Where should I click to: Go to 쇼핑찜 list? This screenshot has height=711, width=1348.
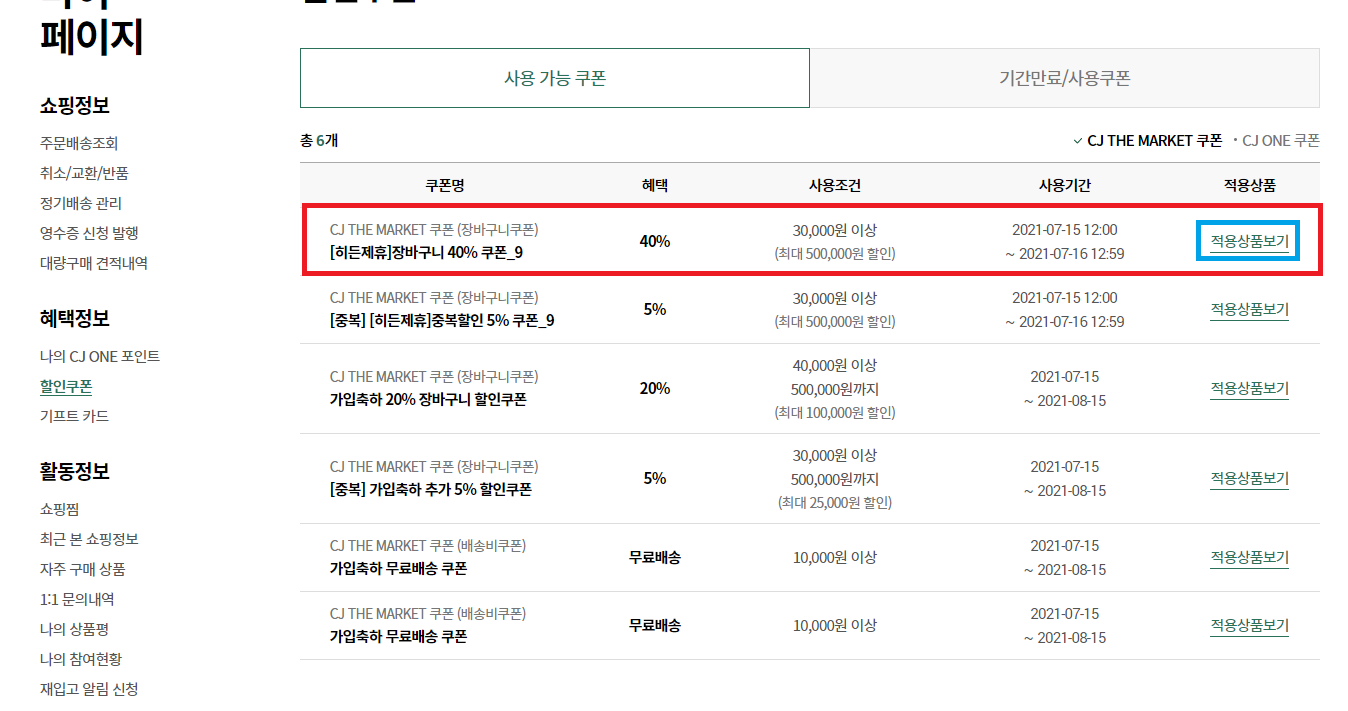click(x=59, y=510)
